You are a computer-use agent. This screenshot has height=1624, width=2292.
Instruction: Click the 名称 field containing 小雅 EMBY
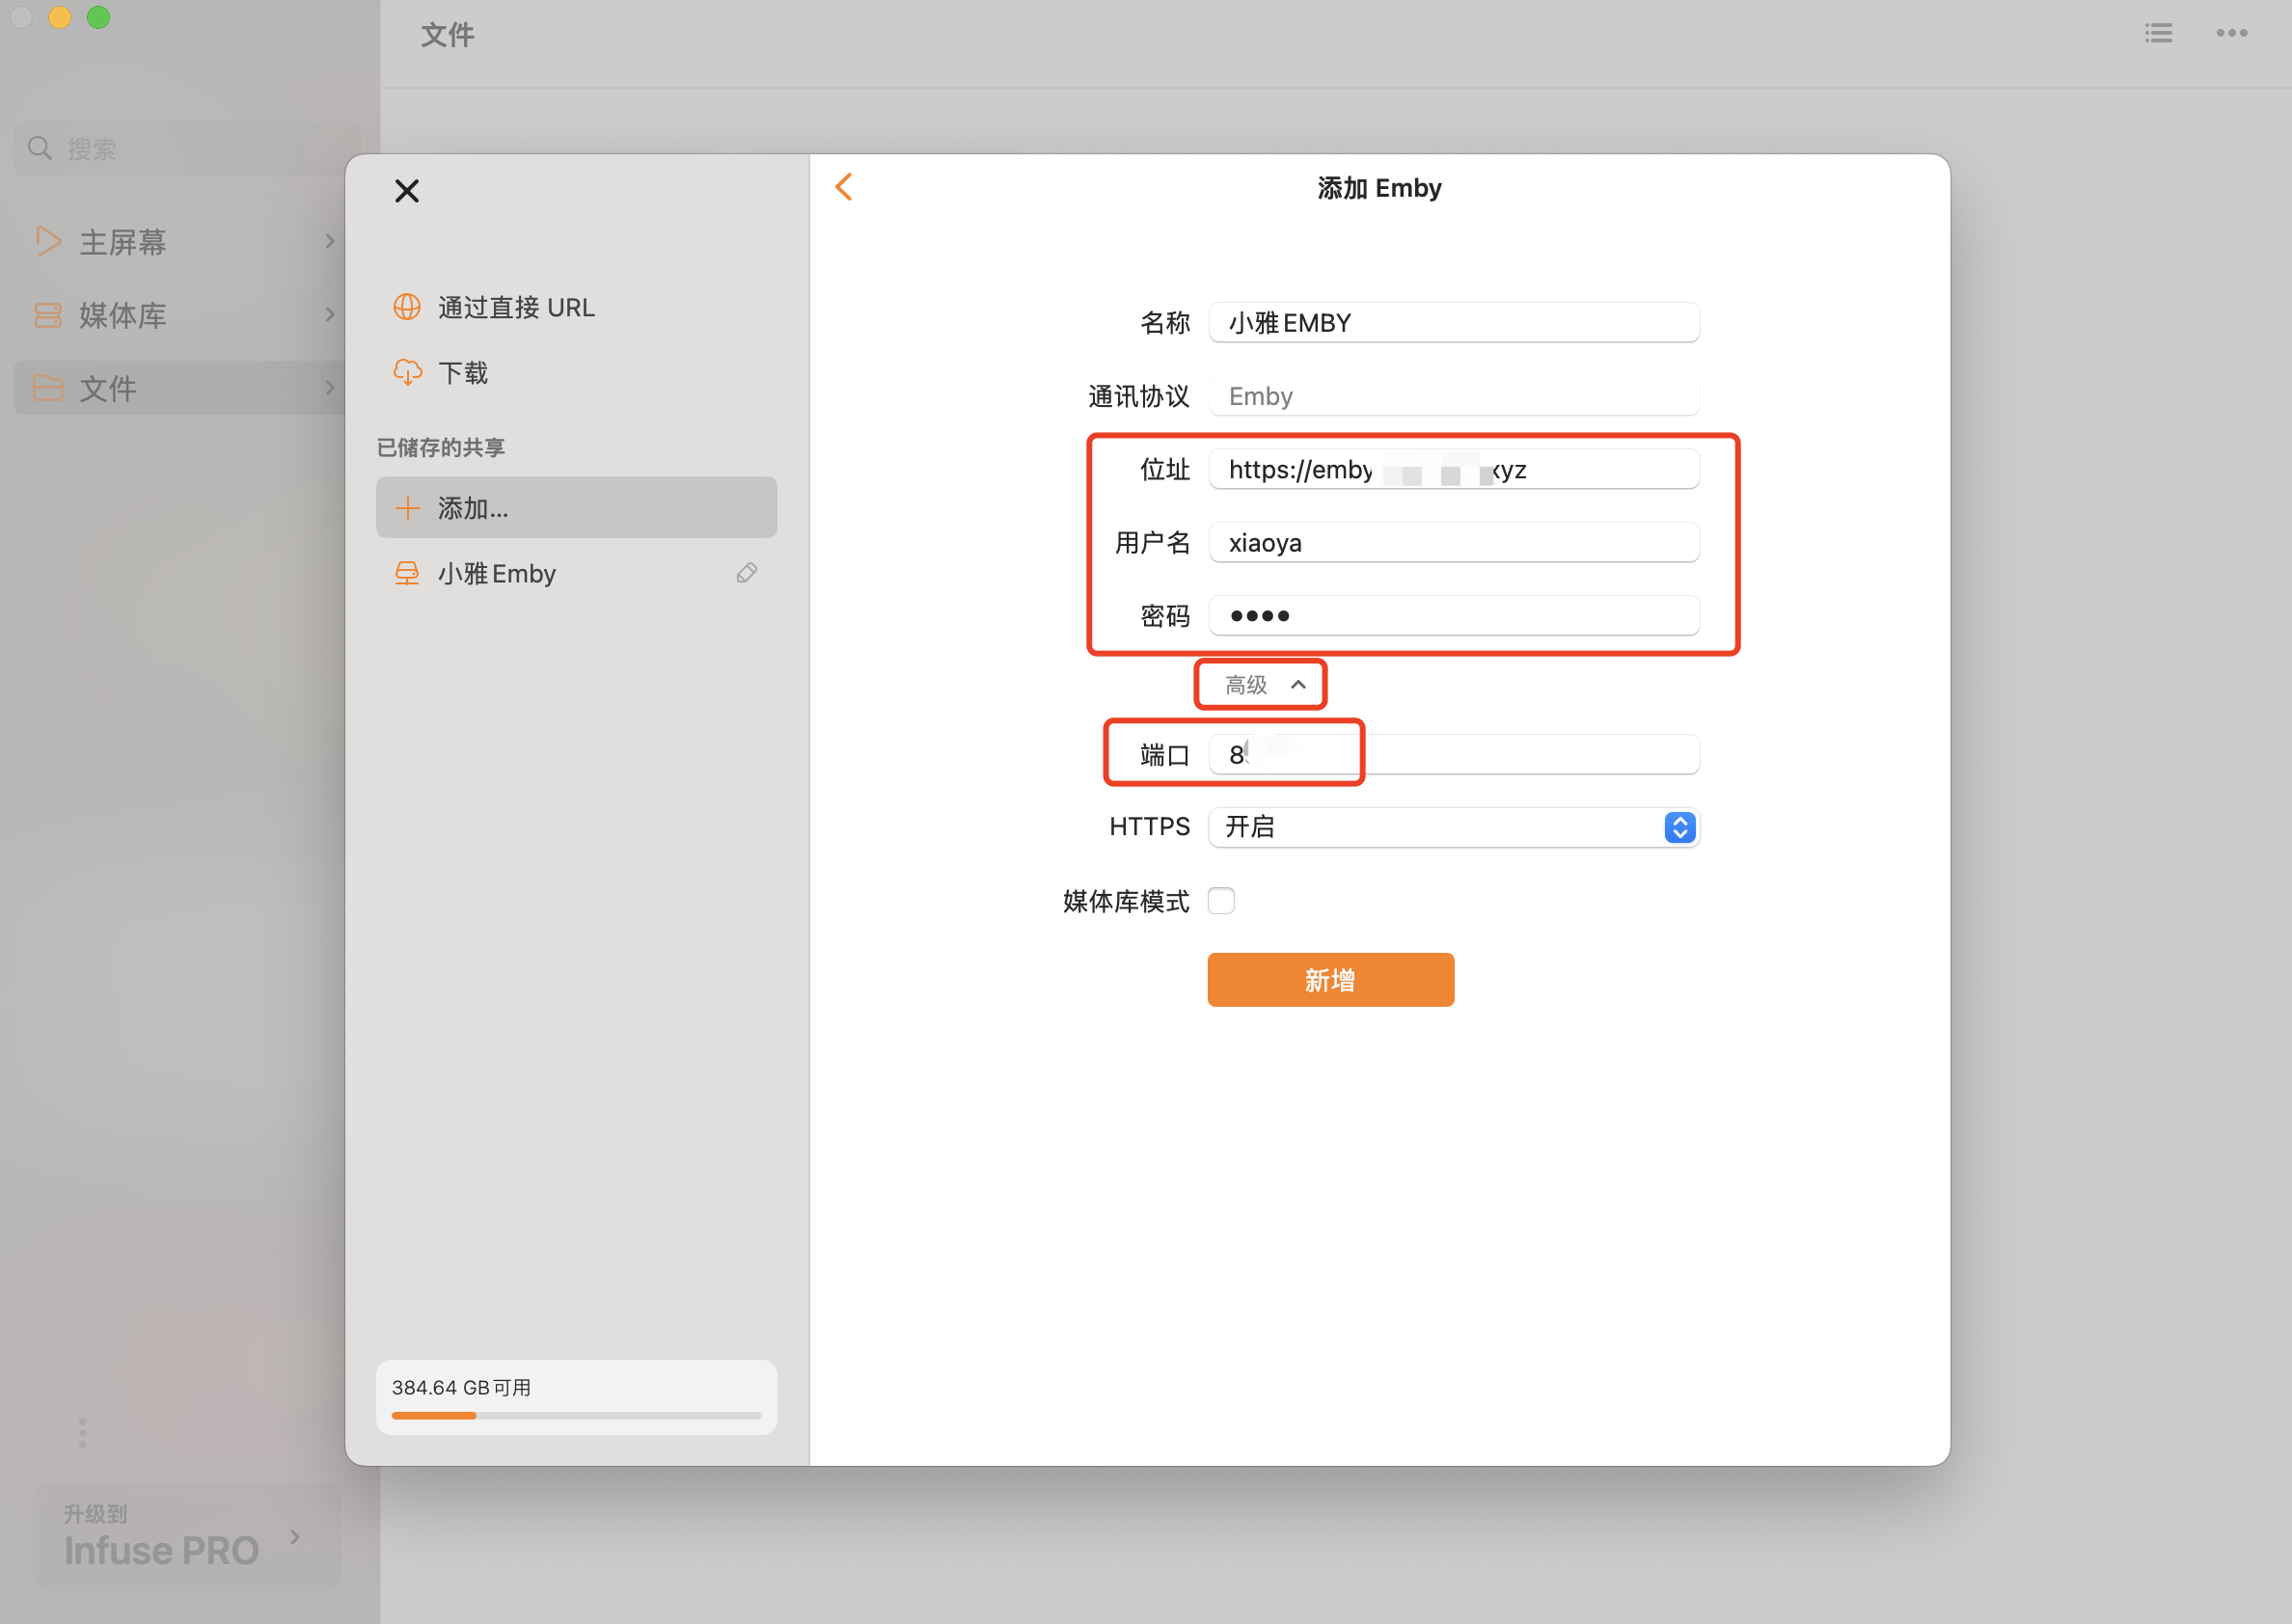point(1454,322)
